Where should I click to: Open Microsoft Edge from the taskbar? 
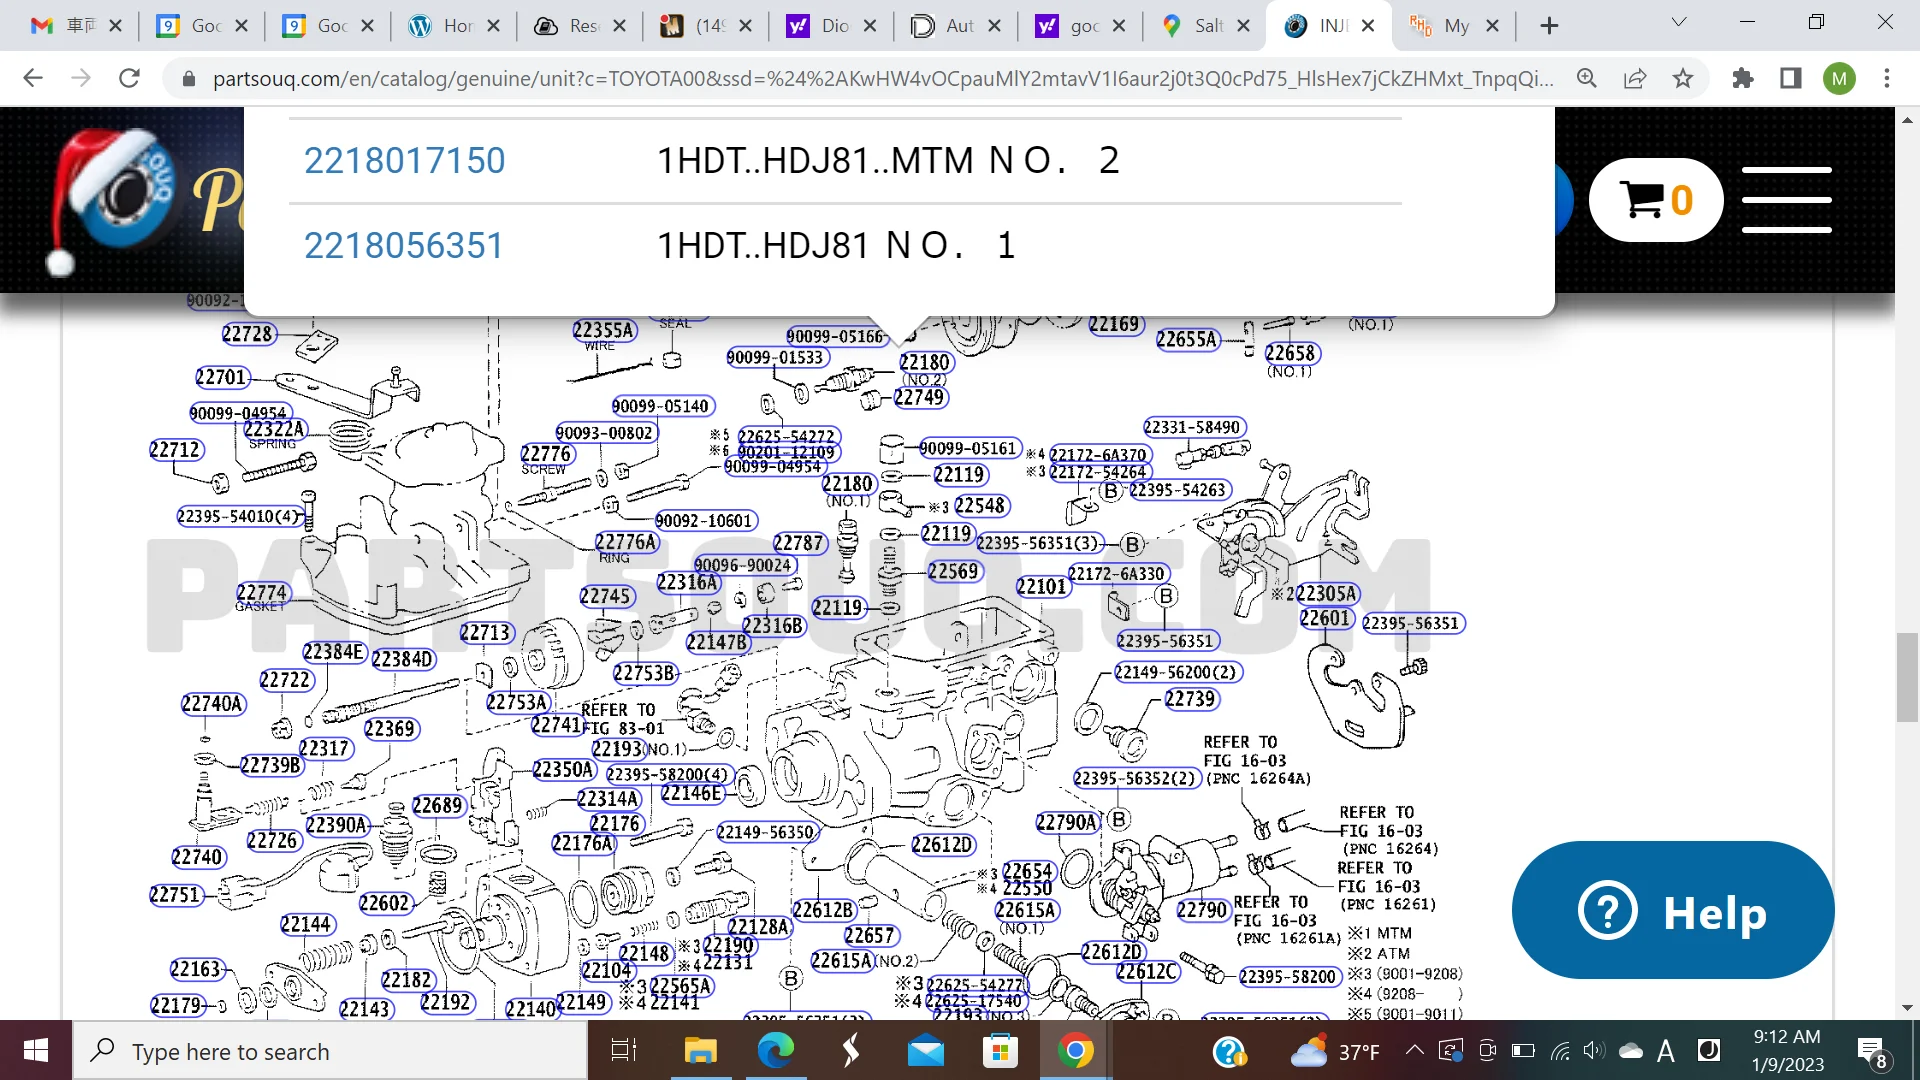coord(775,1051)
